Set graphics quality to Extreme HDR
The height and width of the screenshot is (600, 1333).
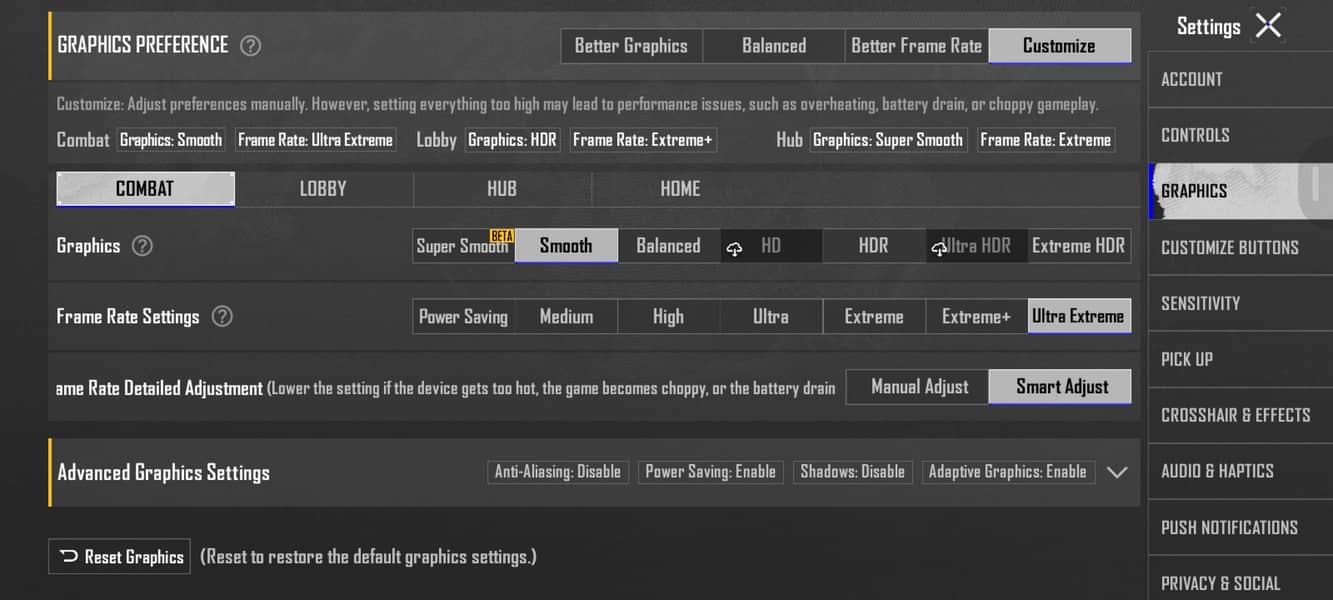pyautogui.click(x=1079, y=246)
